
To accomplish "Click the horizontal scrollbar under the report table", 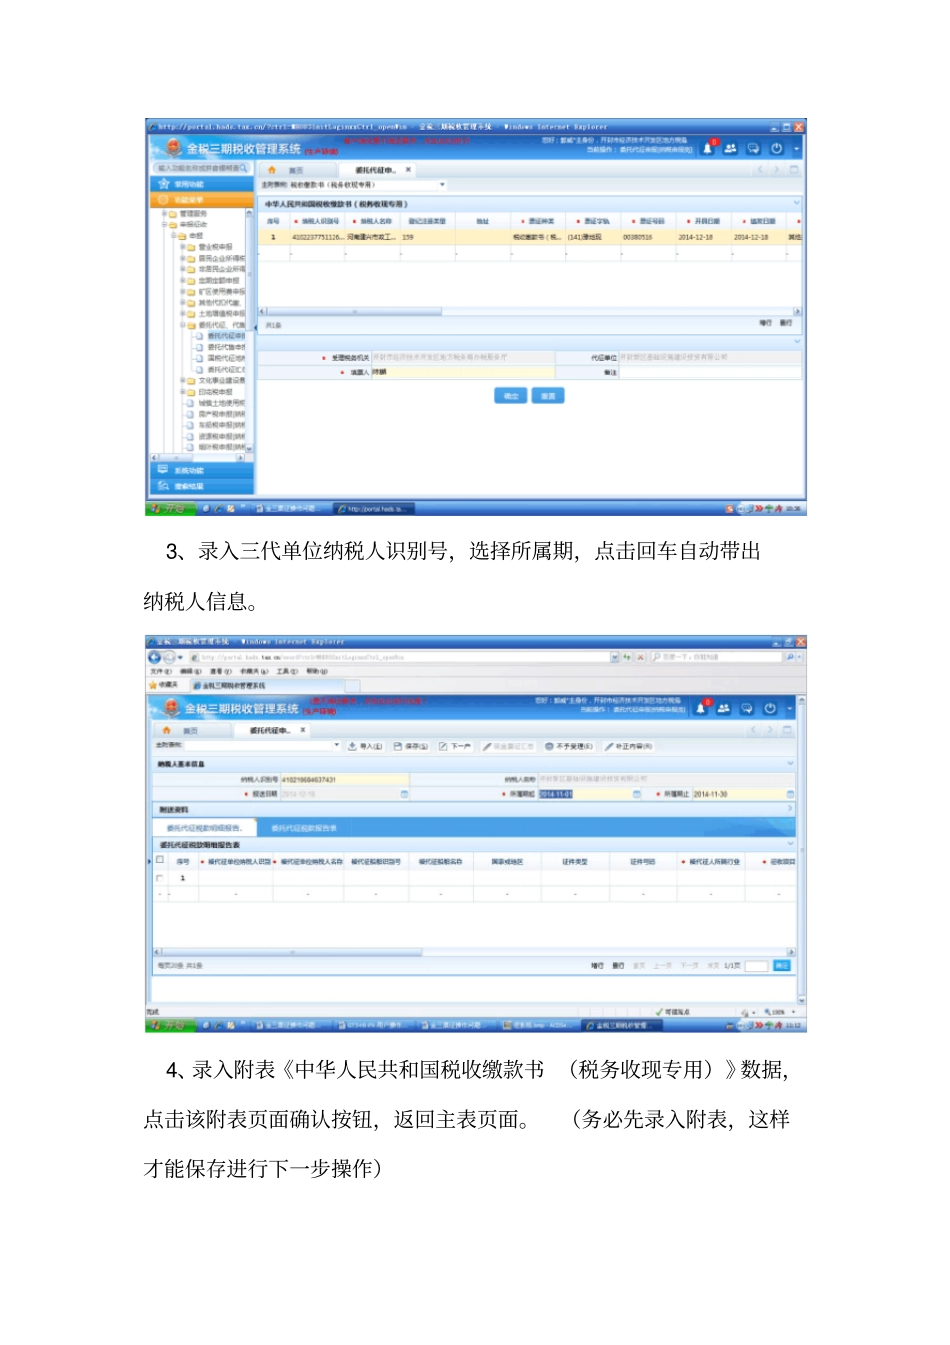I will coord(476,952).
